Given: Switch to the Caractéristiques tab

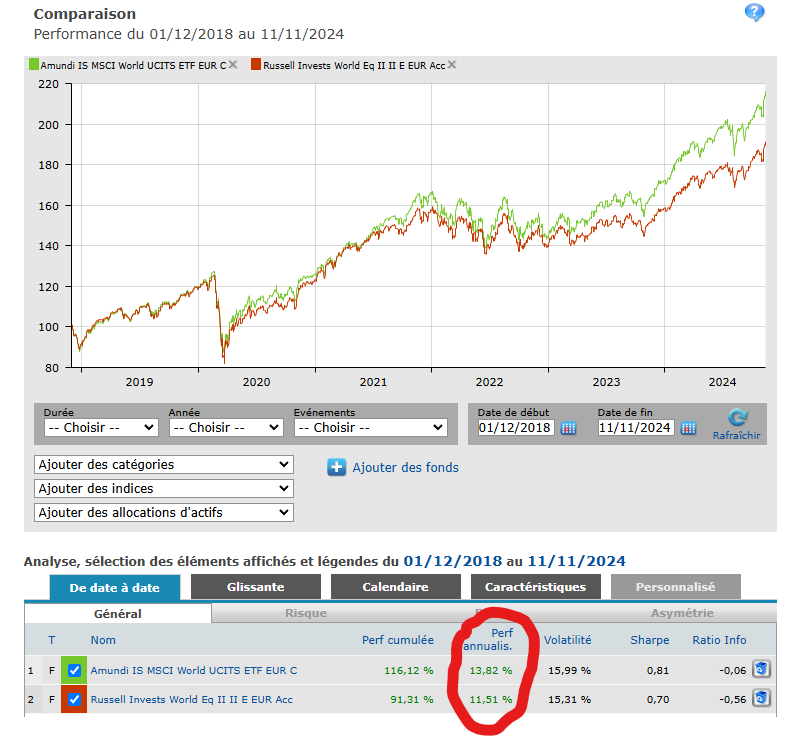Looking at the screenshot, I should point(536,587).
